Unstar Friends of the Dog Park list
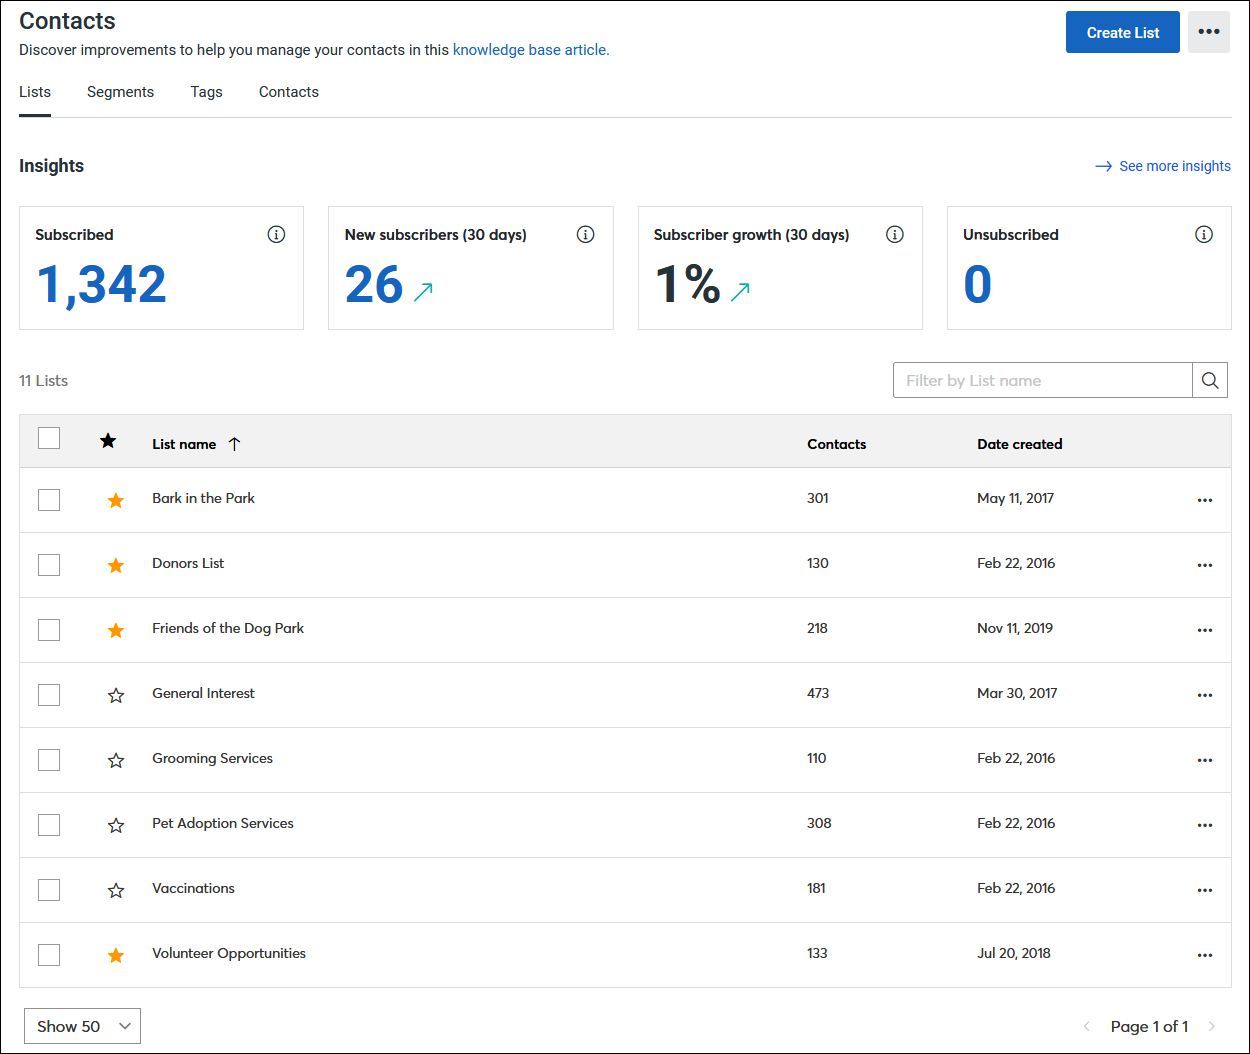1250x1054 pixels. (116, 630)
